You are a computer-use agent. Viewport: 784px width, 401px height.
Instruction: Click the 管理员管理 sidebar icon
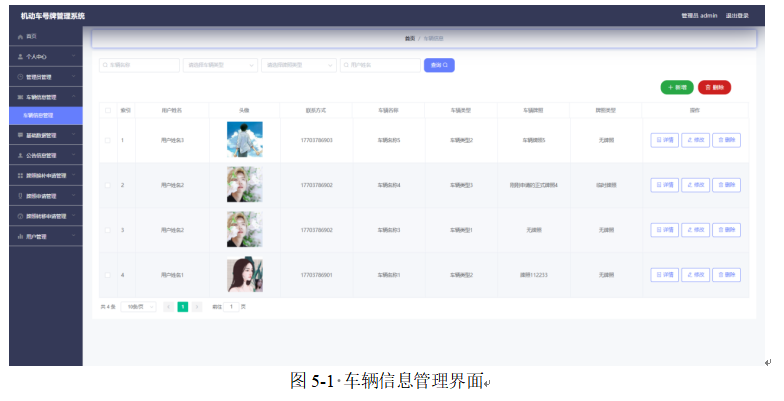[20, 77]
